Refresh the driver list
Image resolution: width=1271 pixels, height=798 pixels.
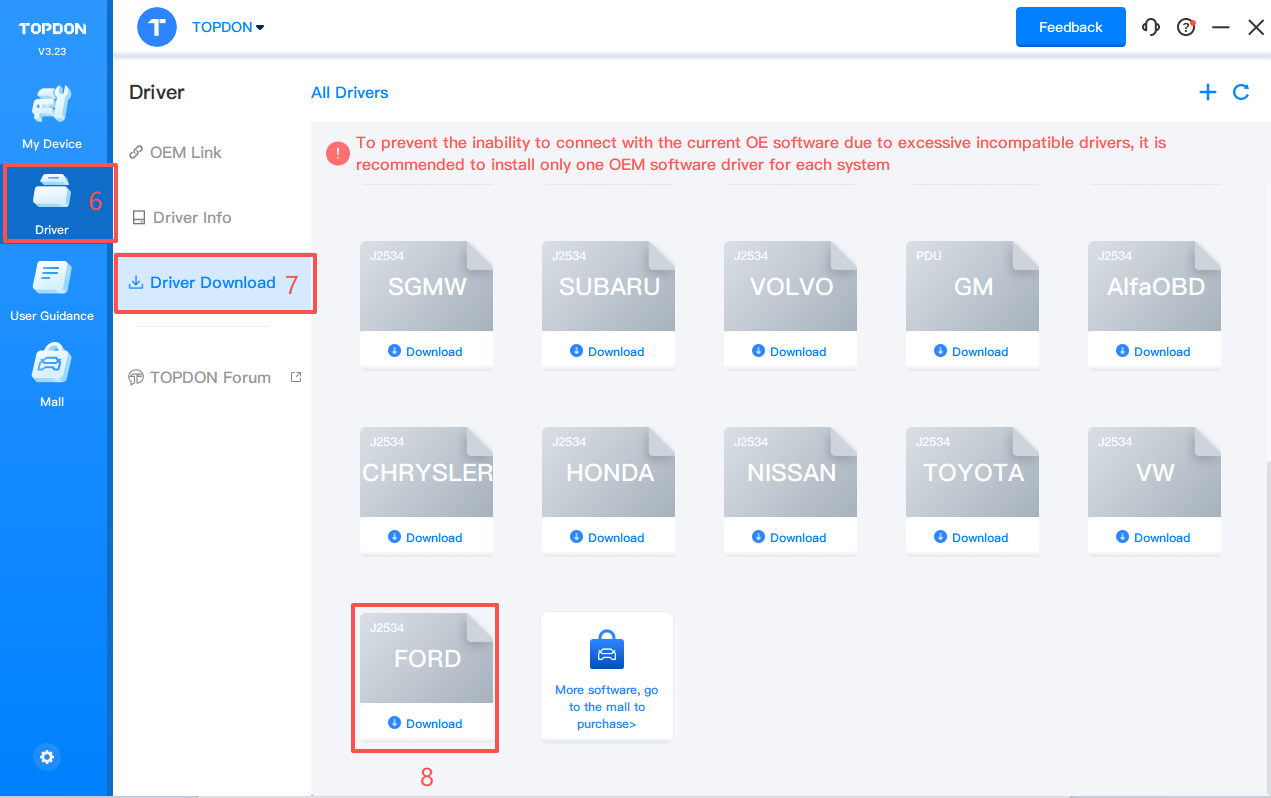pyautogui.click(x=1241, y=92)
